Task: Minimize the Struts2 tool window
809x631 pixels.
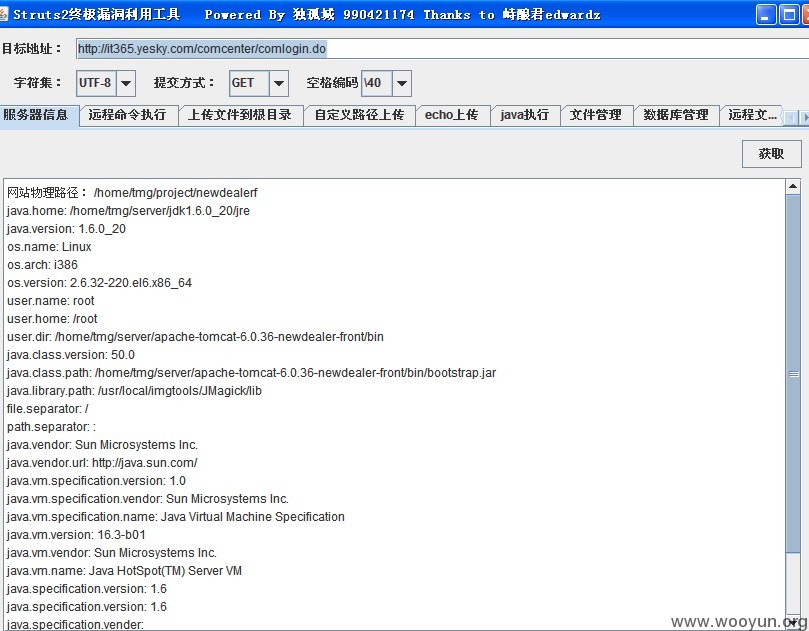Action: coord(766,14)
